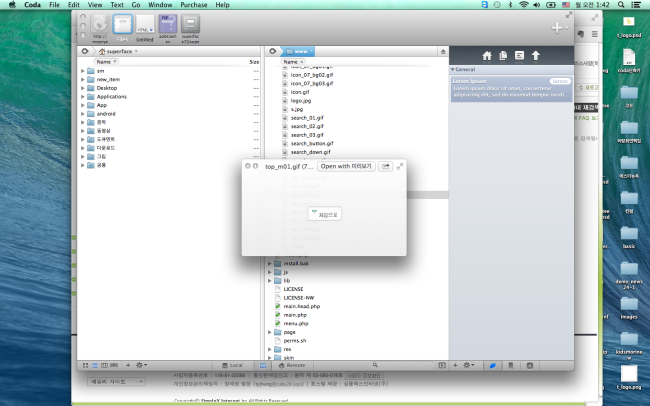Open the Window menu
Viewport: 650px width, 406px height.
click(159, 5)
